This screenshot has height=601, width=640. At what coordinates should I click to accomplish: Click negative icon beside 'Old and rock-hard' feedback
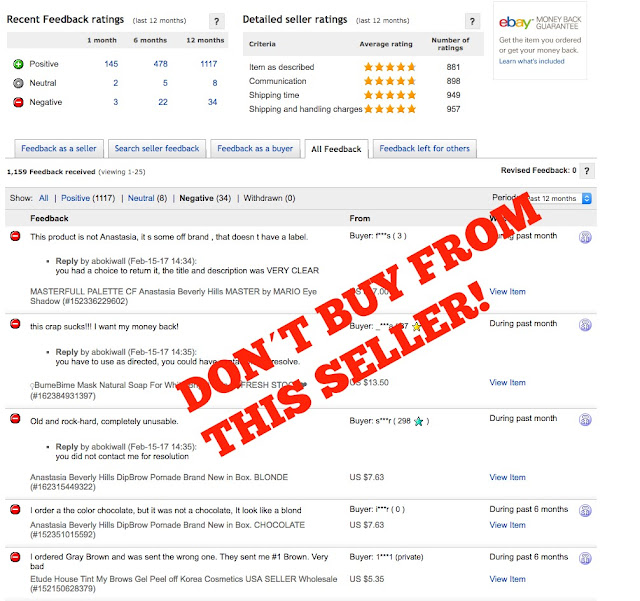(16, 419)
